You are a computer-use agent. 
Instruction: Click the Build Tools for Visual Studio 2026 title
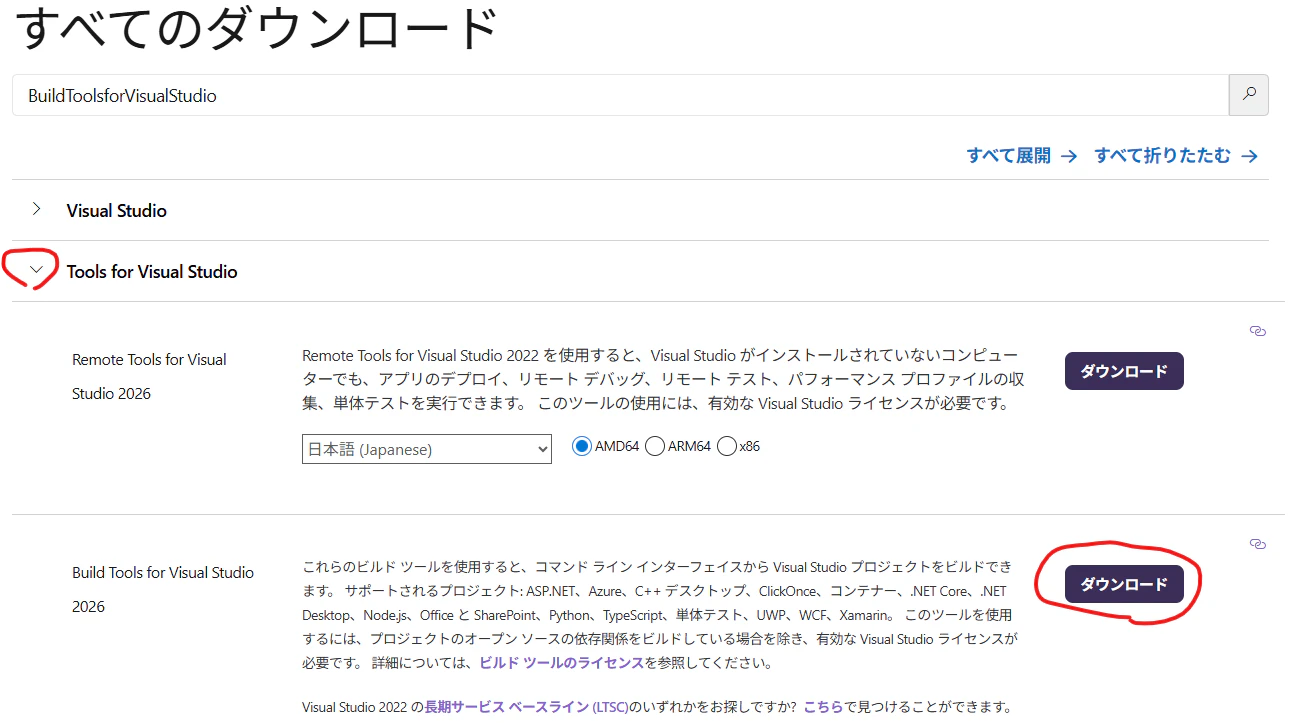pos(163,589)
